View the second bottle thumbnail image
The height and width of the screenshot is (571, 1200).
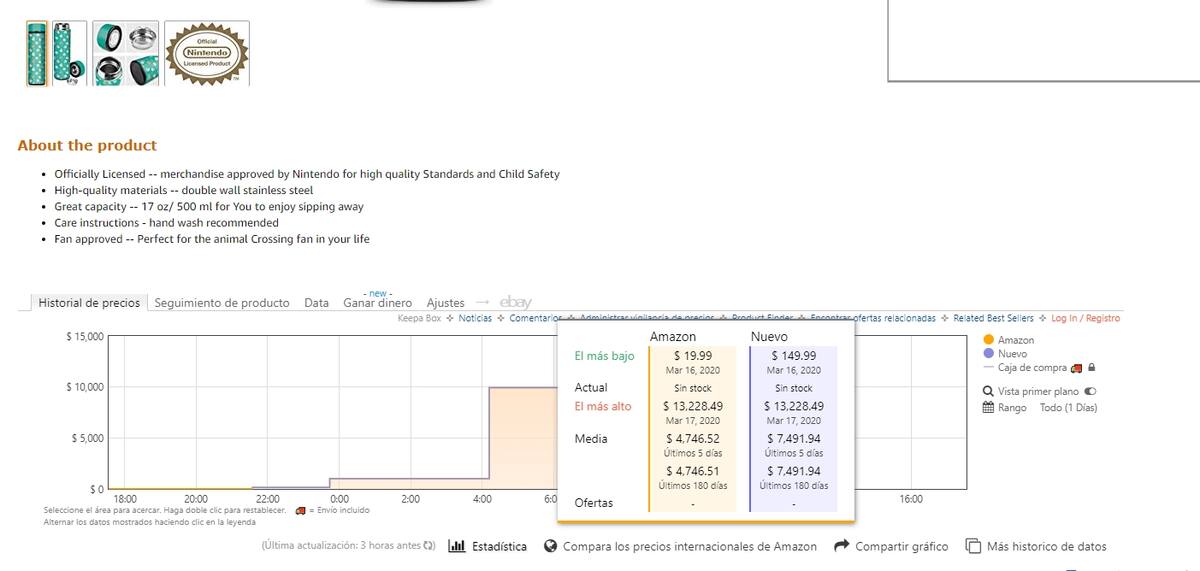coord(69,53)
